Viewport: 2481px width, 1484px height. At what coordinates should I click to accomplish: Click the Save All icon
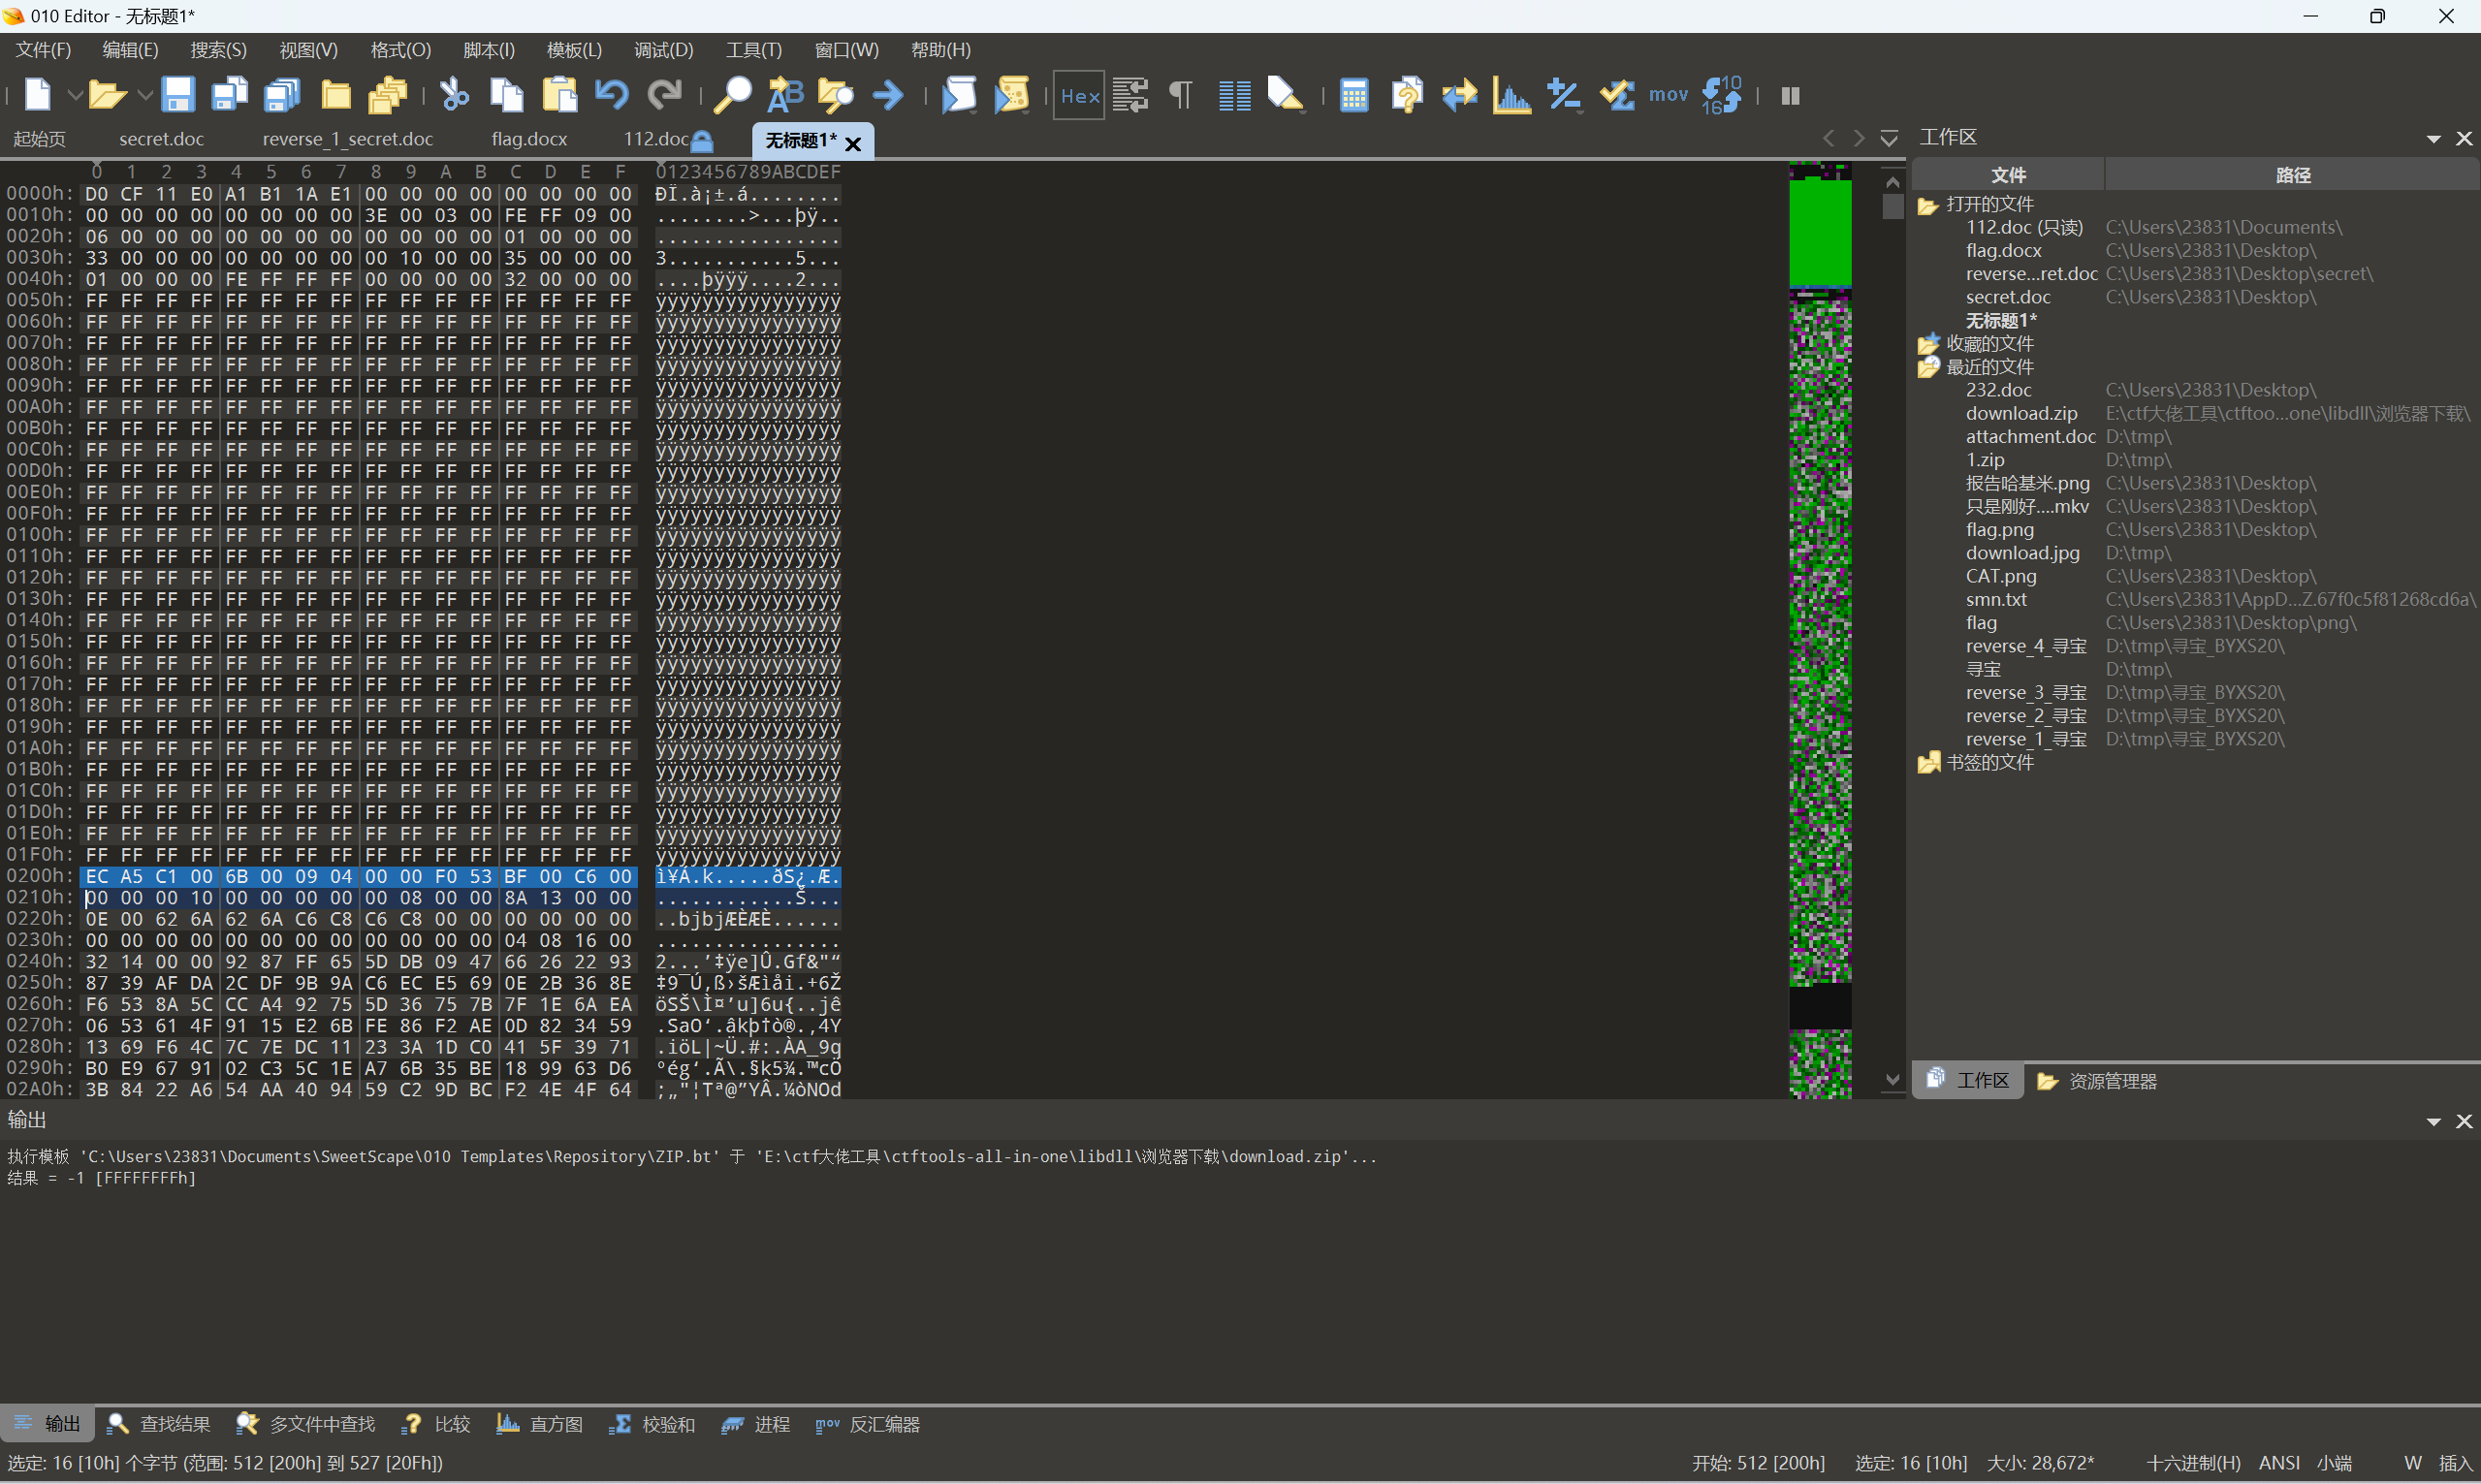282,95
